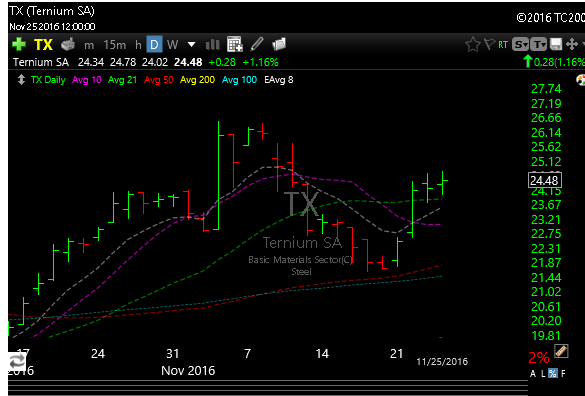Click the flag marker icon
This screenshot has height=396, width=585.
489,44
